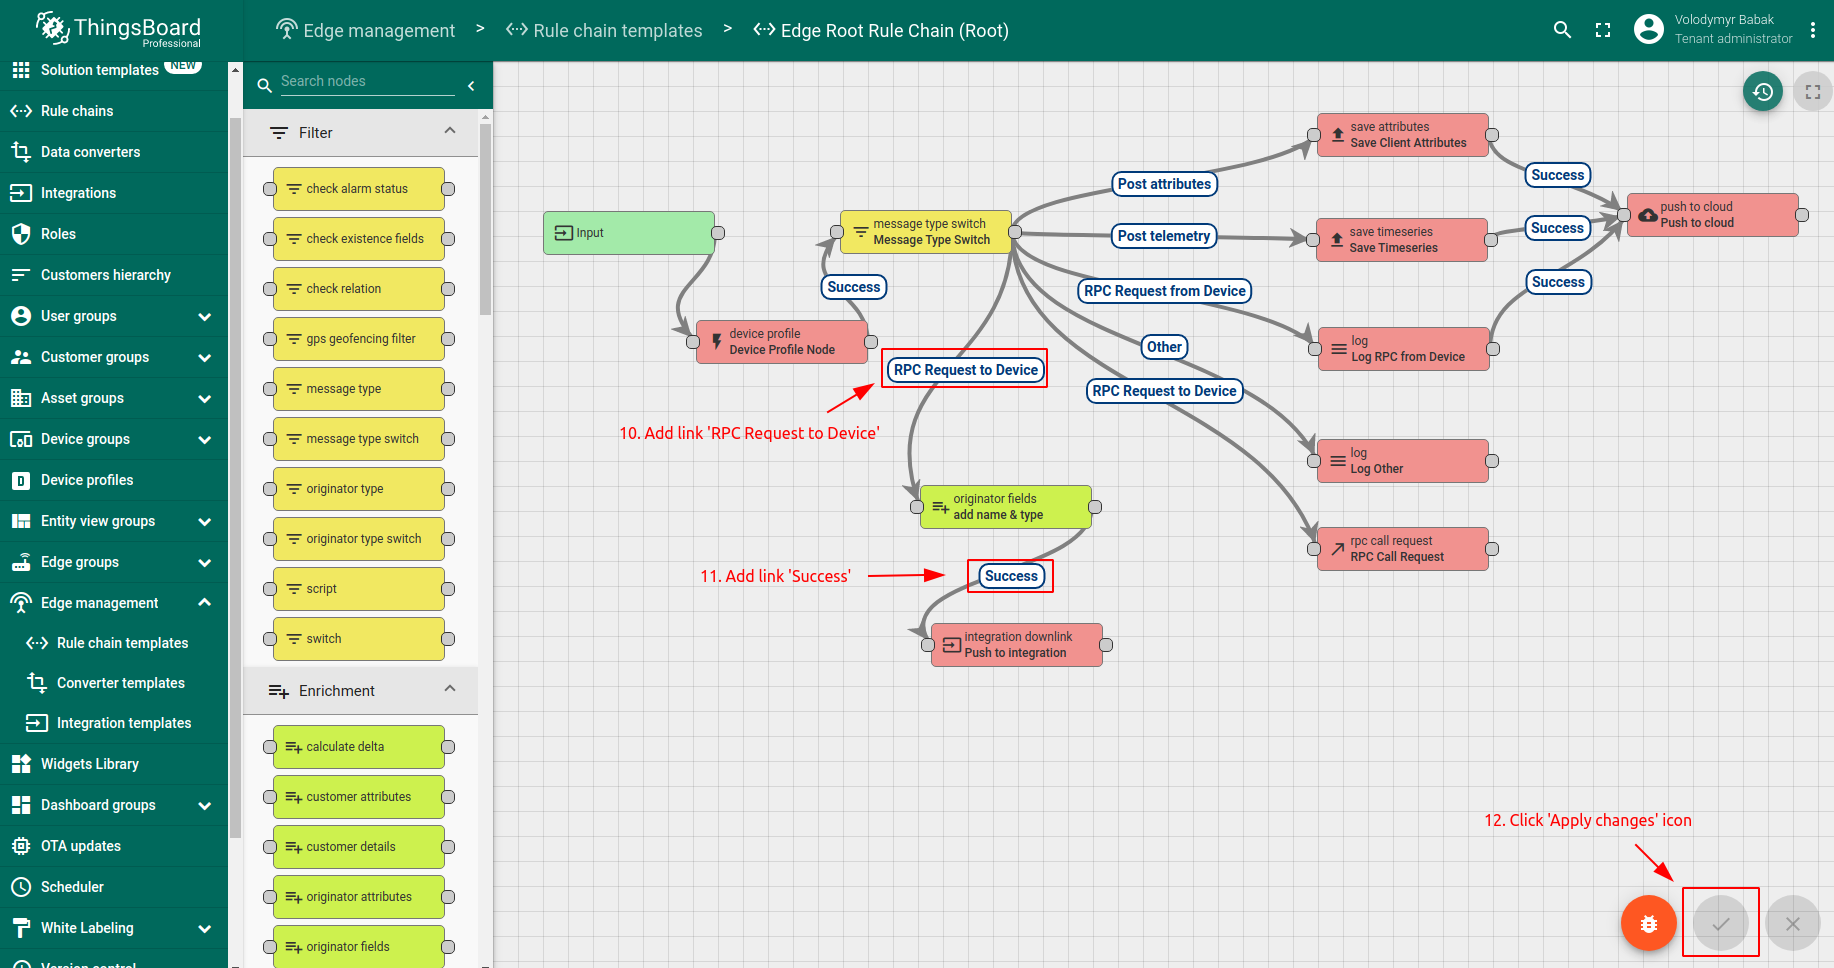Open rule chain version history icon
The image size is (1834, 968).
click(1763, 92)
